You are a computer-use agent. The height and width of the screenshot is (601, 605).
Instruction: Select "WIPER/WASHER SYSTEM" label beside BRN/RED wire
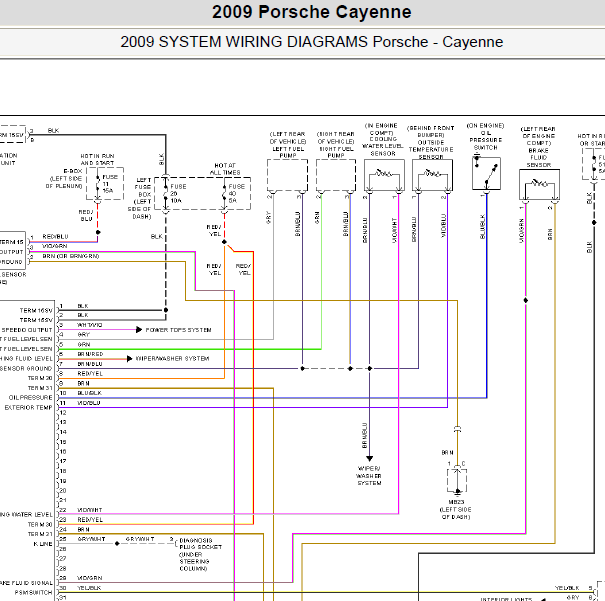point(172,358)
